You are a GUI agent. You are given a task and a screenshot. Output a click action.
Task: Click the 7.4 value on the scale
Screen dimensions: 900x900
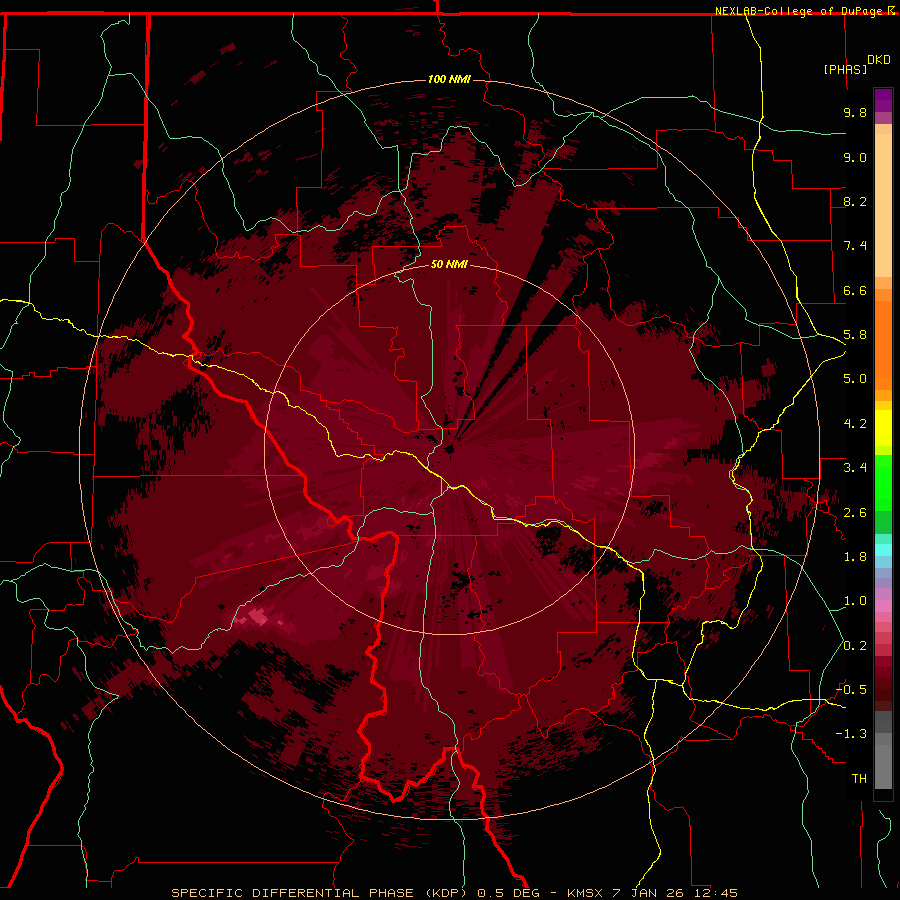855,246
